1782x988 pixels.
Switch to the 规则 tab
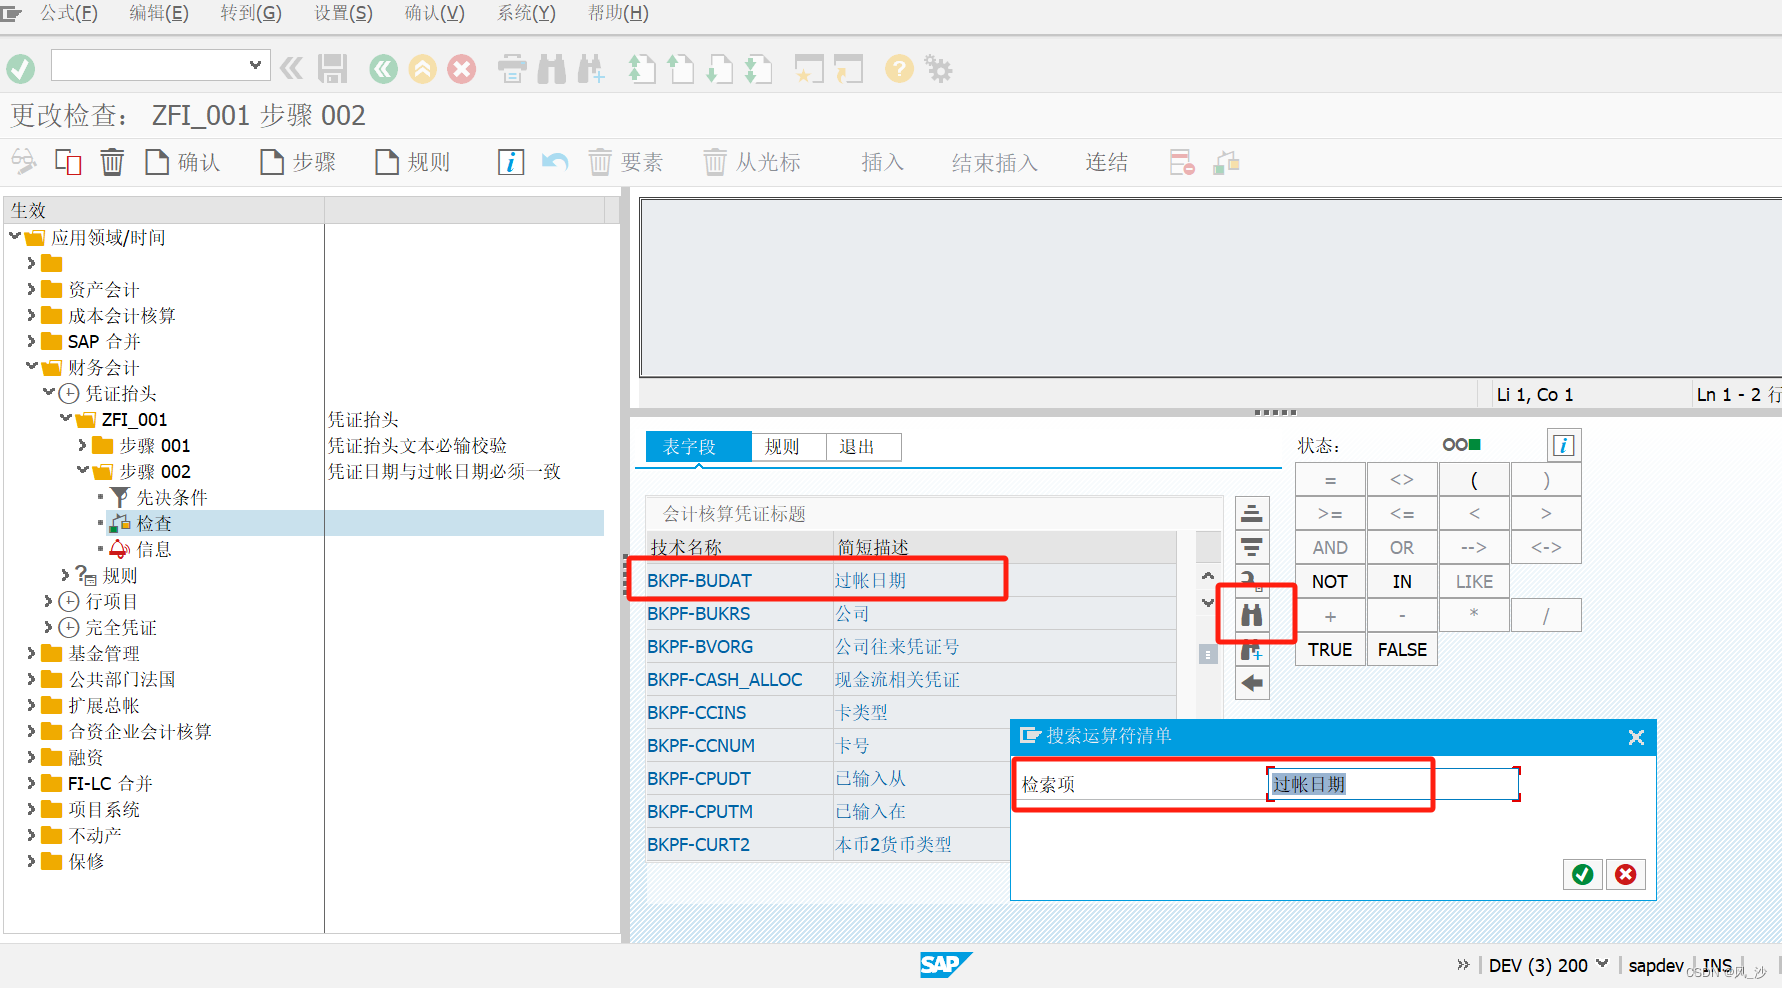click(788, 447)
